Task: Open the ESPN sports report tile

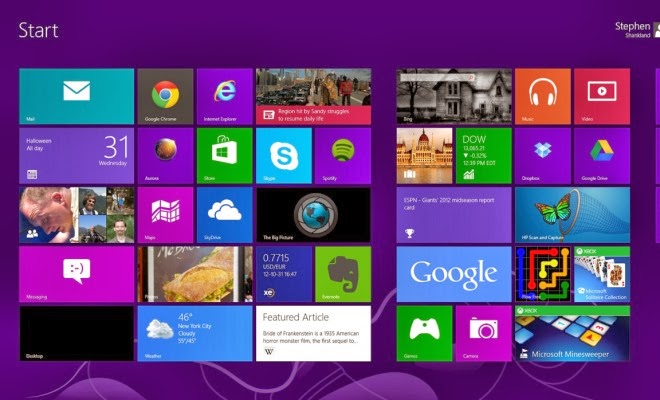Action: pos(454,215)
